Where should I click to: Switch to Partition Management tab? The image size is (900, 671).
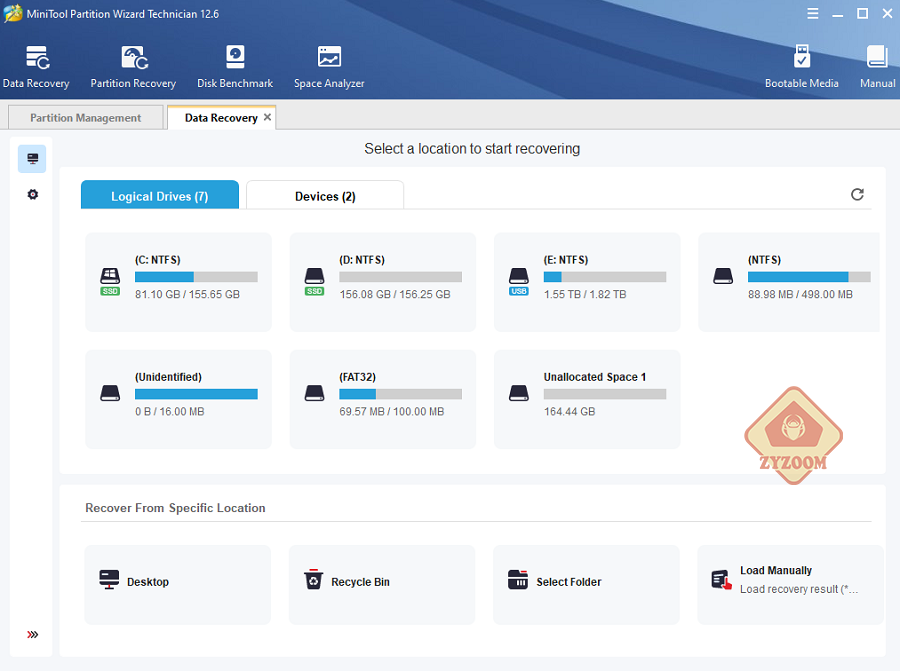point(86,118)
